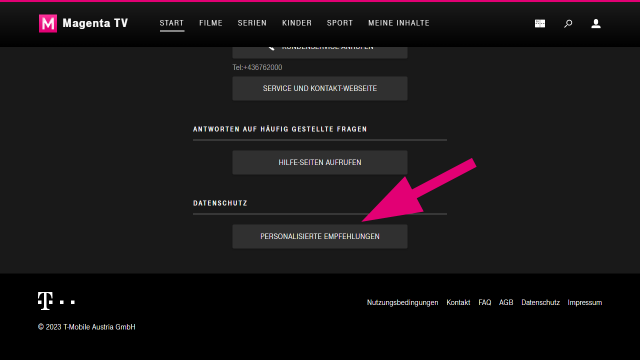Select KINDER in the navigation

[x=297, y=23]
